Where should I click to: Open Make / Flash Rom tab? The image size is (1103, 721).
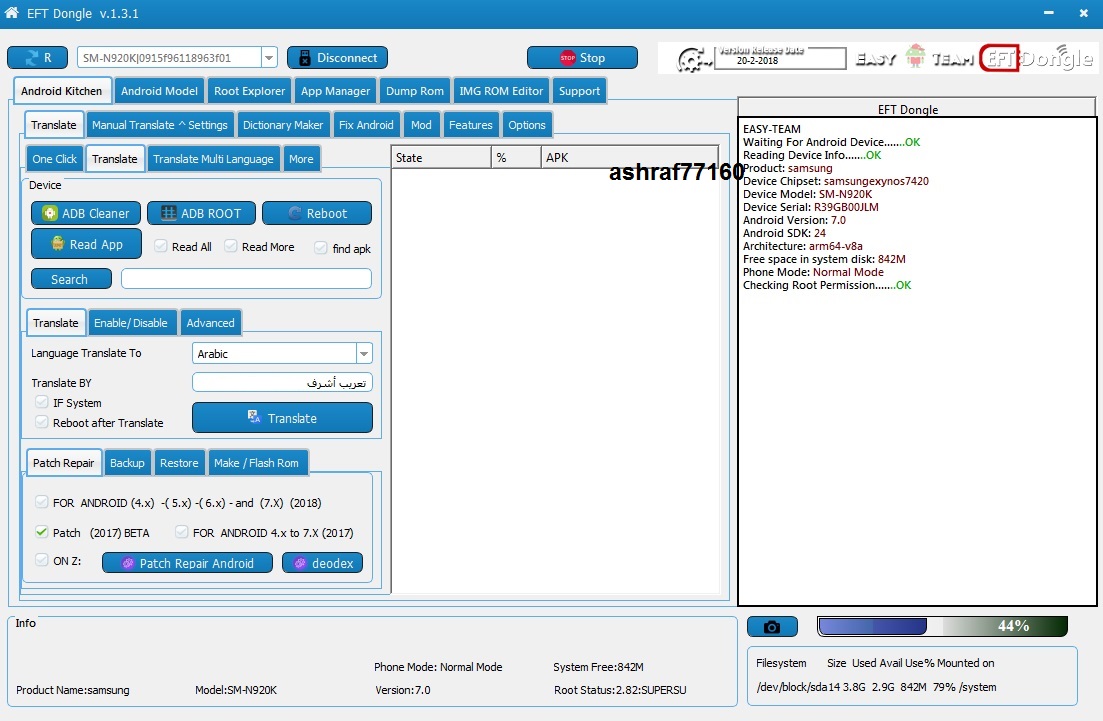(257, 463)
